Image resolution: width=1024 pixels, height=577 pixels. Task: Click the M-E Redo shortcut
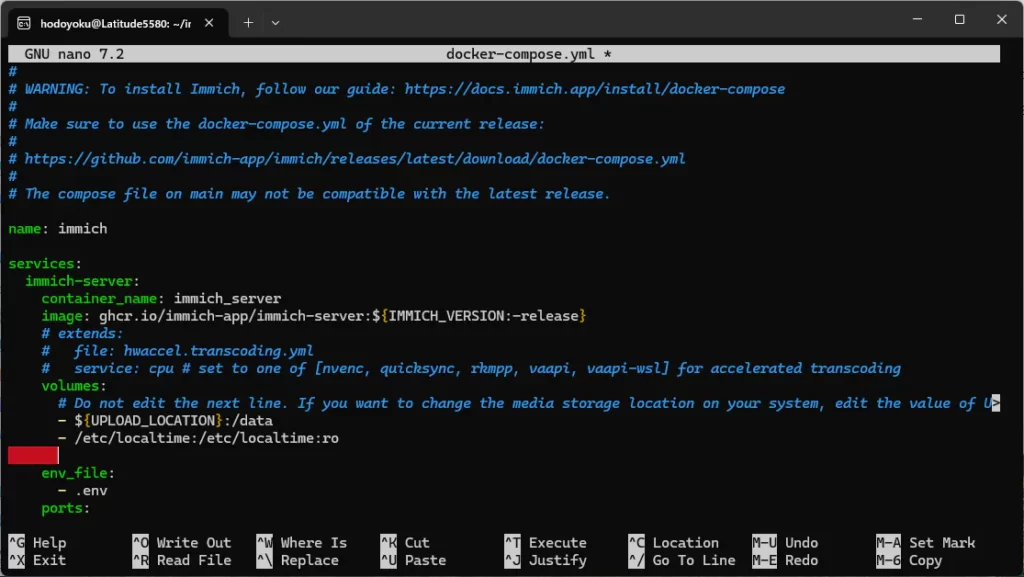coord(785,560)
